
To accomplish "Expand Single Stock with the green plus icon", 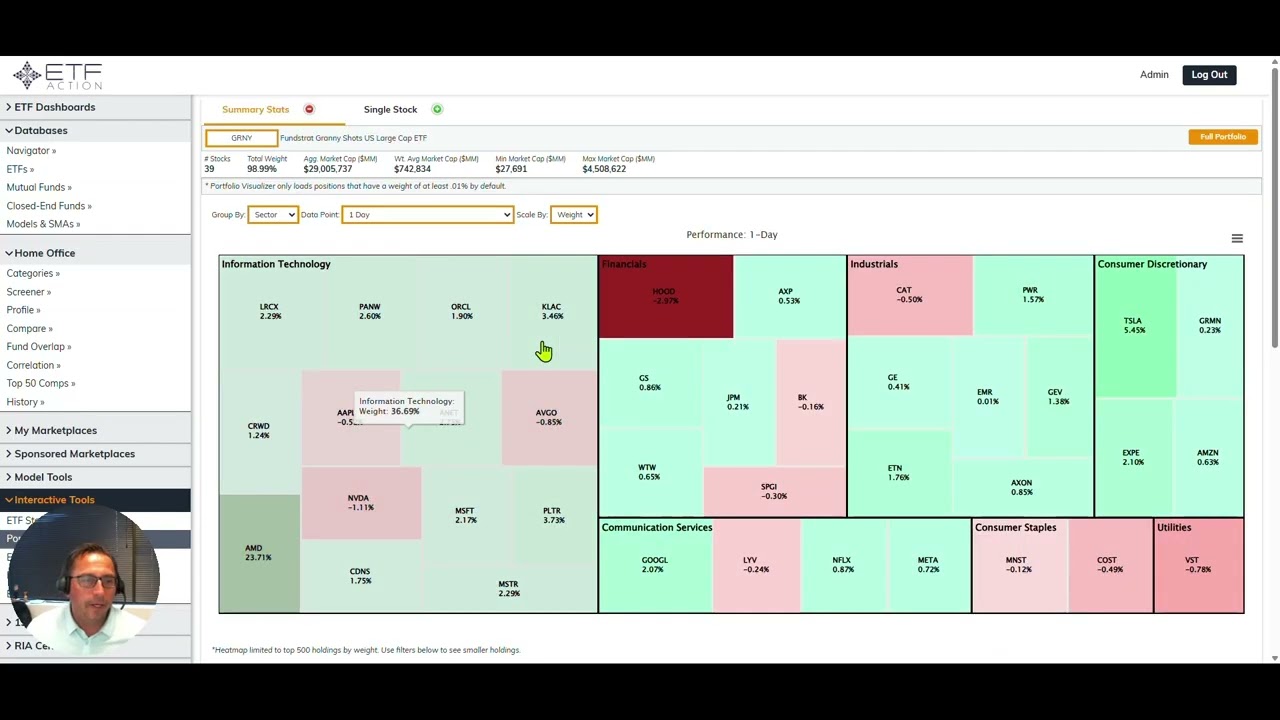I will tap(437, 109).
